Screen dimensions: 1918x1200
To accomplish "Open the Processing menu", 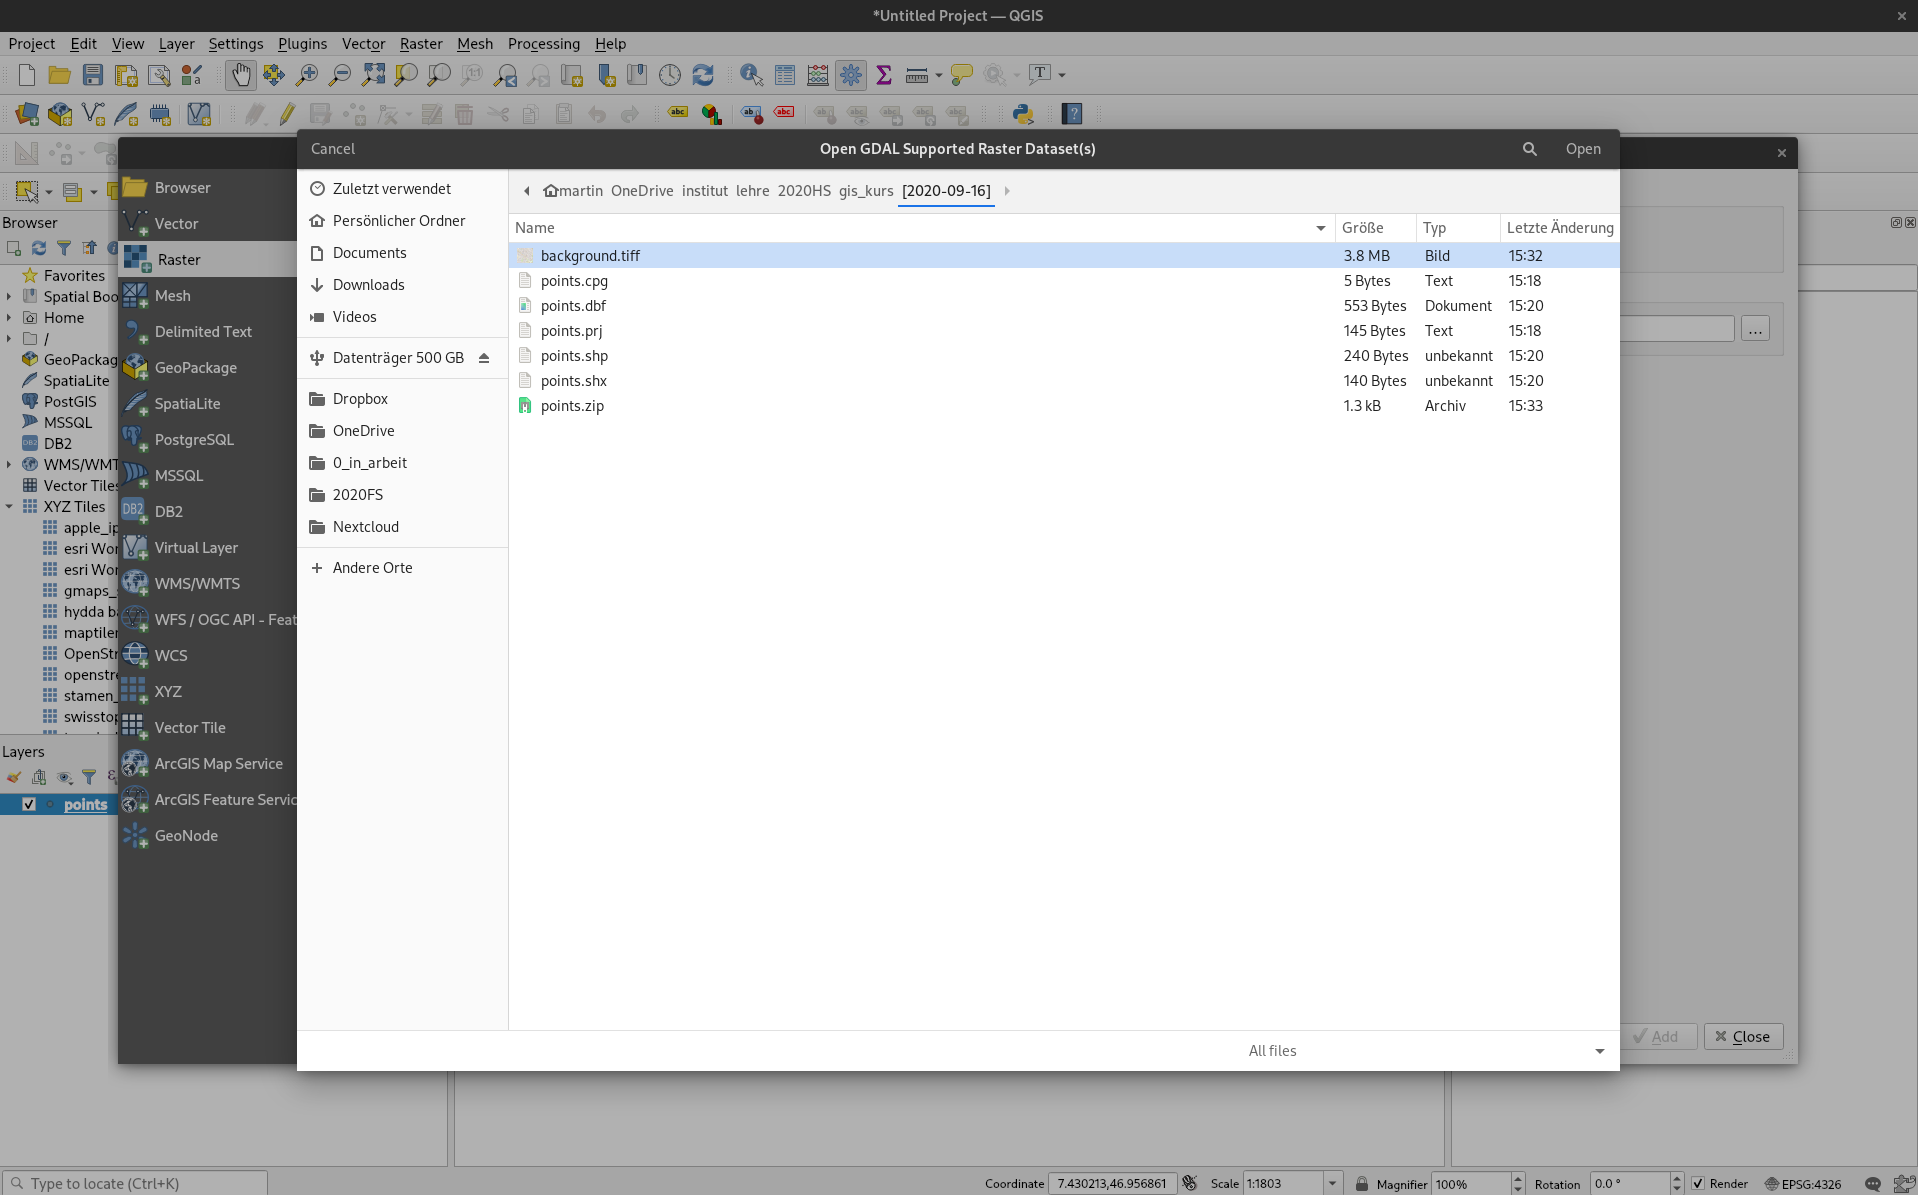I will pos(543,44).
